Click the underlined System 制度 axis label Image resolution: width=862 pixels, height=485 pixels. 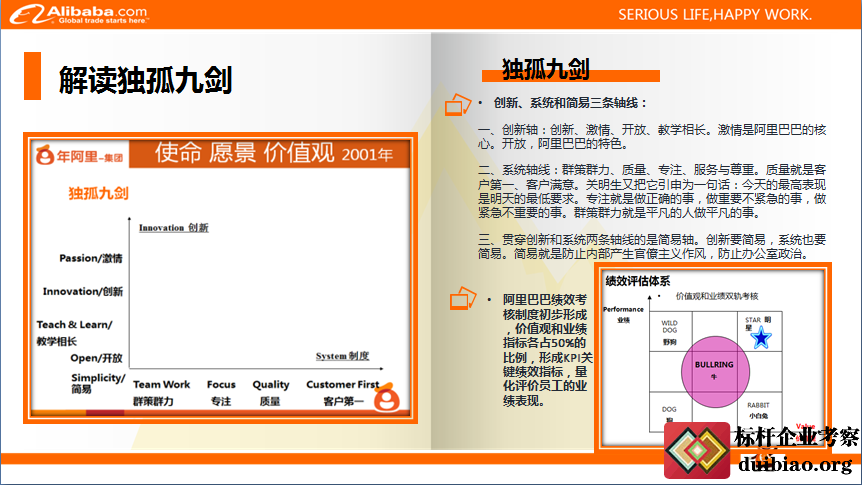tap(342, 356)
